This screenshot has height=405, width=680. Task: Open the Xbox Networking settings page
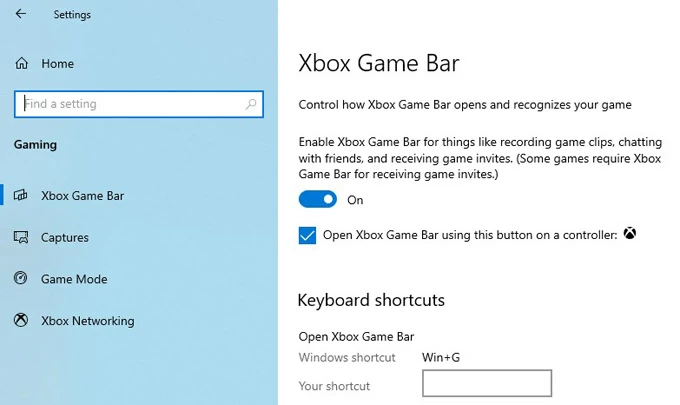point(88,321)
